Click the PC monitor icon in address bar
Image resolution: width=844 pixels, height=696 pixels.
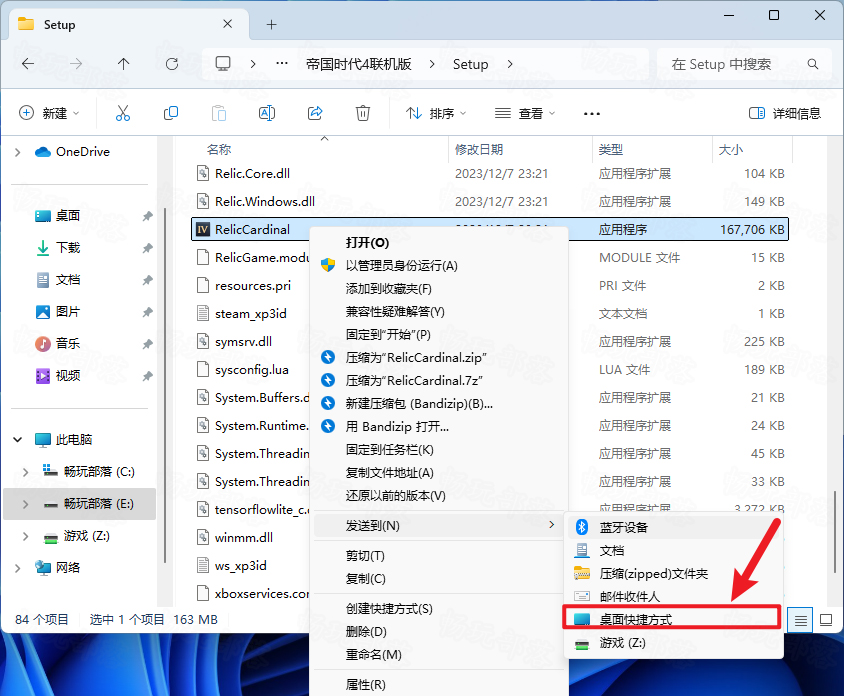click(x=223, y=64)
